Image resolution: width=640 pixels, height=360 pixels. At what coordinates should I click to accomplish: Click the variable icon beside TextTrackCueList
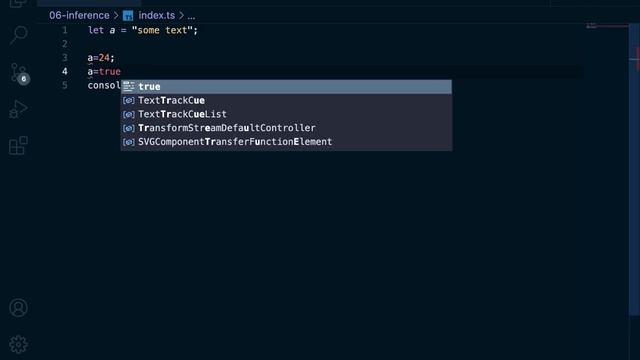pyautogui.click(x=129, y=114)
